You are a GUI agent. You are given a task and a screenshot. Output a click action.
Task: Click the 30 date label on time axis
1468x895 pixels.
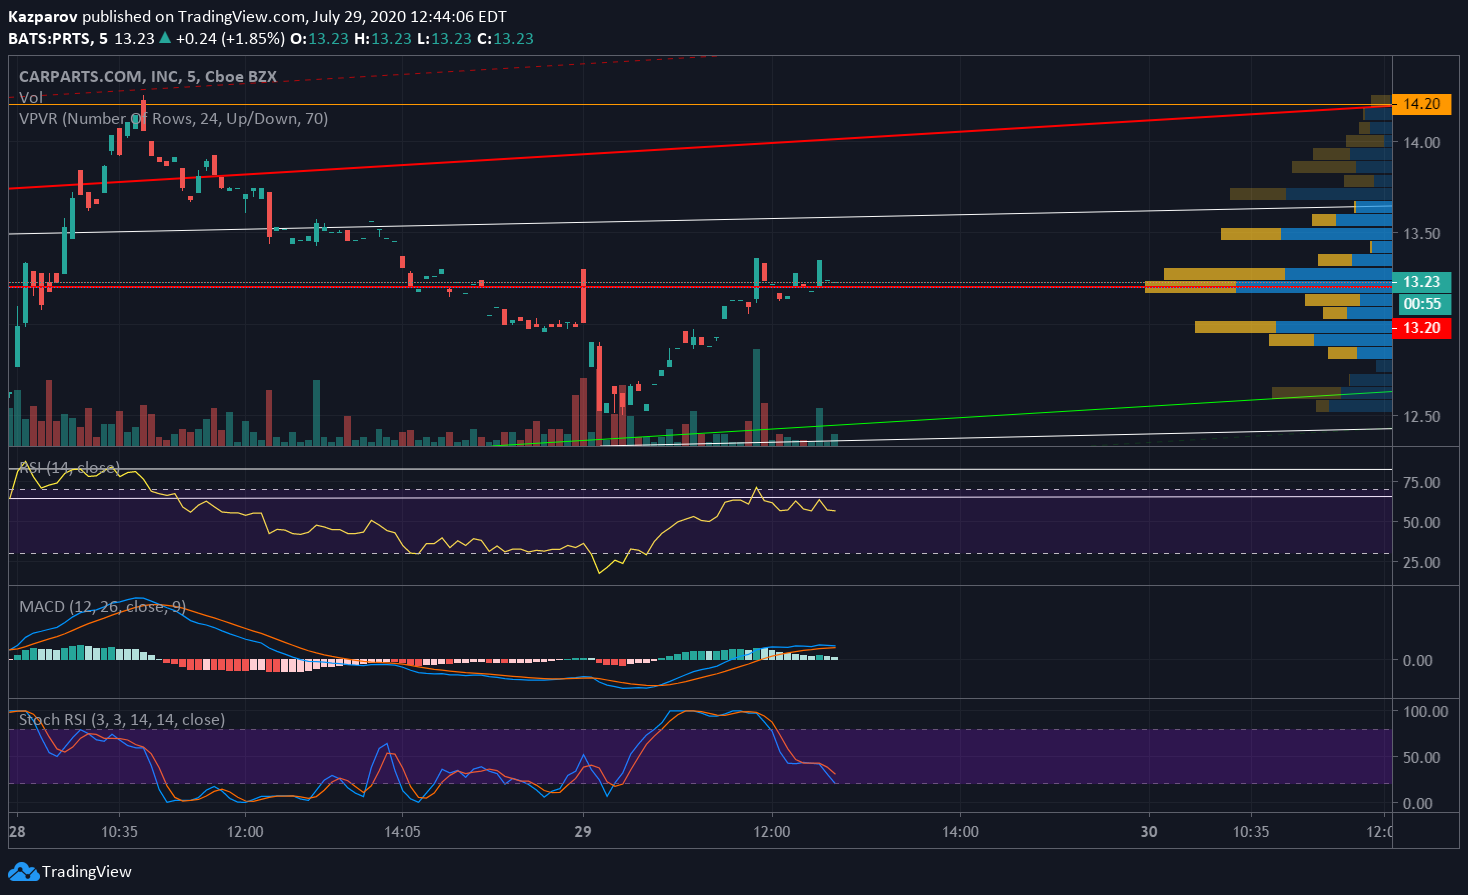click(x=1149, y=832)
